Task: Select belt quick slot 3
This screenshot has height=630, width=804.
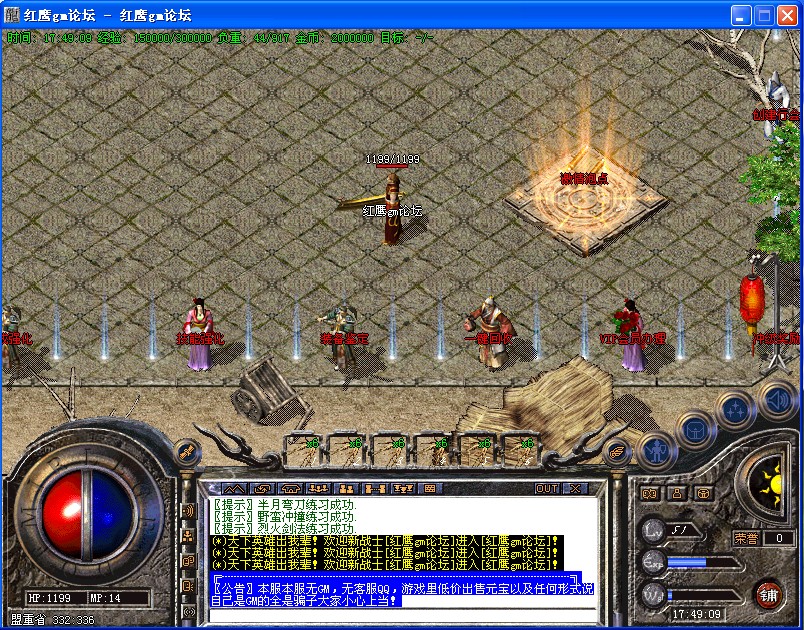Action: click(390, 450)
